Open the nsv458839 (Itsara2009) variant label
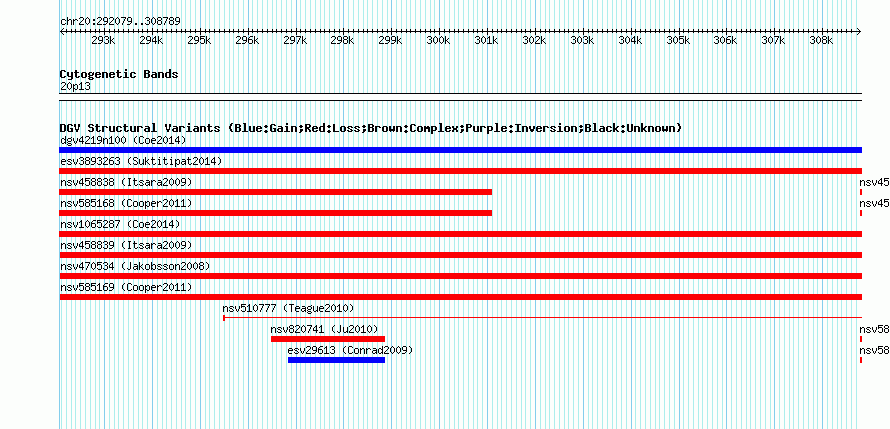890x429 pixels. (x=126, y=245)
